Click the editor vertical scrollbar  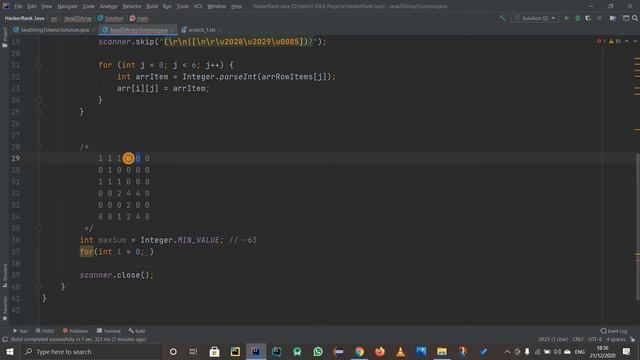click(x=637, y=227)
